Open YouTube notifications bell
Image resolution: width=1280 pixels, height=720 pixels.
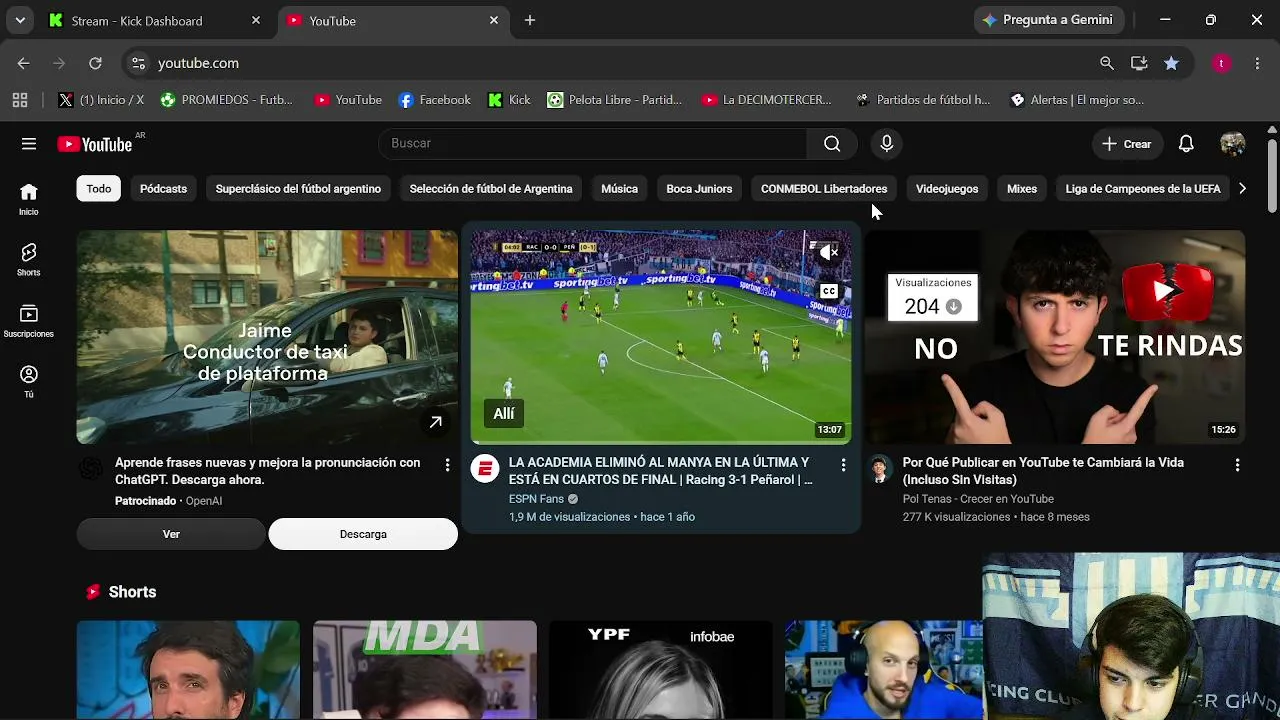pyautogui.click(x=1186, y=144)
